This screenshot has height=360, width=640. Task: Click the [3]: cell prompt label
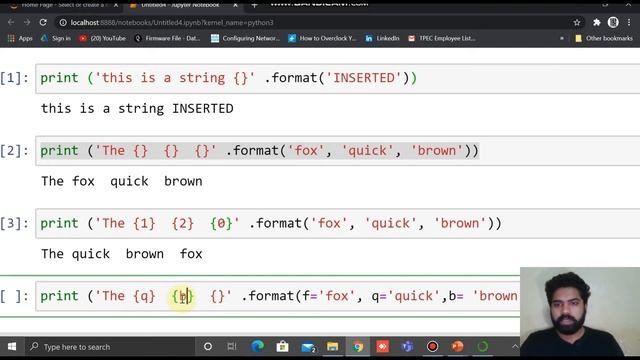pos(15,223)
